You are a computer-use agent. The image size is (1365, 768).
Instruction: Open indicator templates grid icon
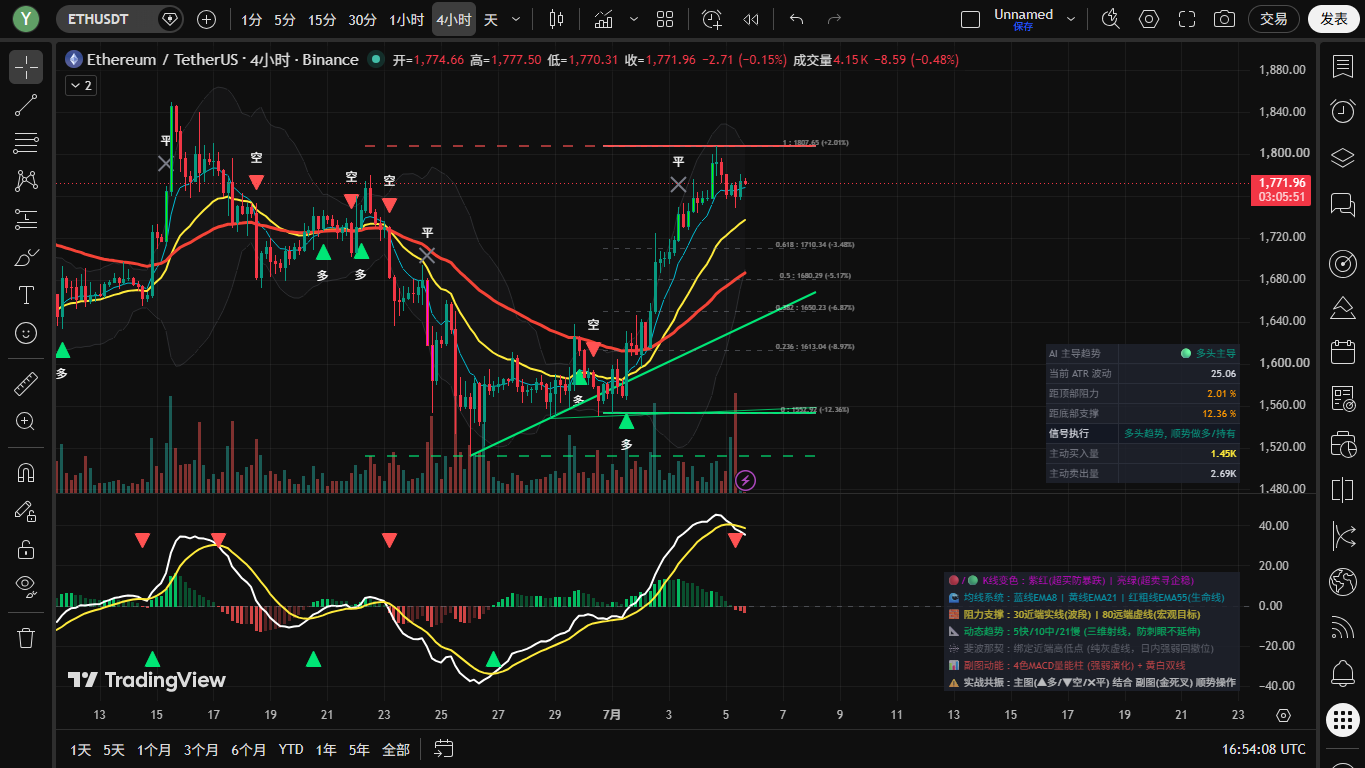pyautogui.click(x=665, y=19)
